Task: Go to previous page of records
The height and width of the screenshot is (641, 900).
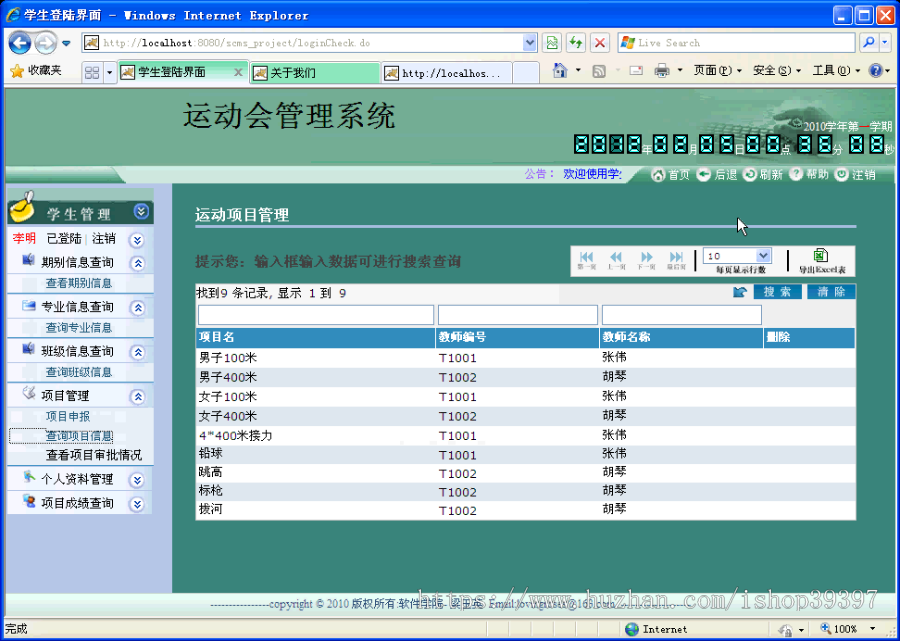Action: 616,261
